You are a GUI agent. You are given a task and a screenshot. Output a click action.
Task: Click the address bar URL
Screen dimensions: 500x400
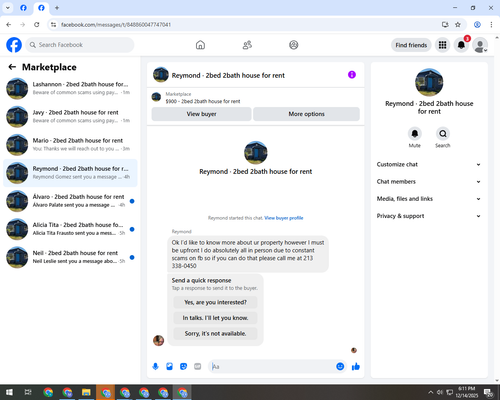coord(116,25)
